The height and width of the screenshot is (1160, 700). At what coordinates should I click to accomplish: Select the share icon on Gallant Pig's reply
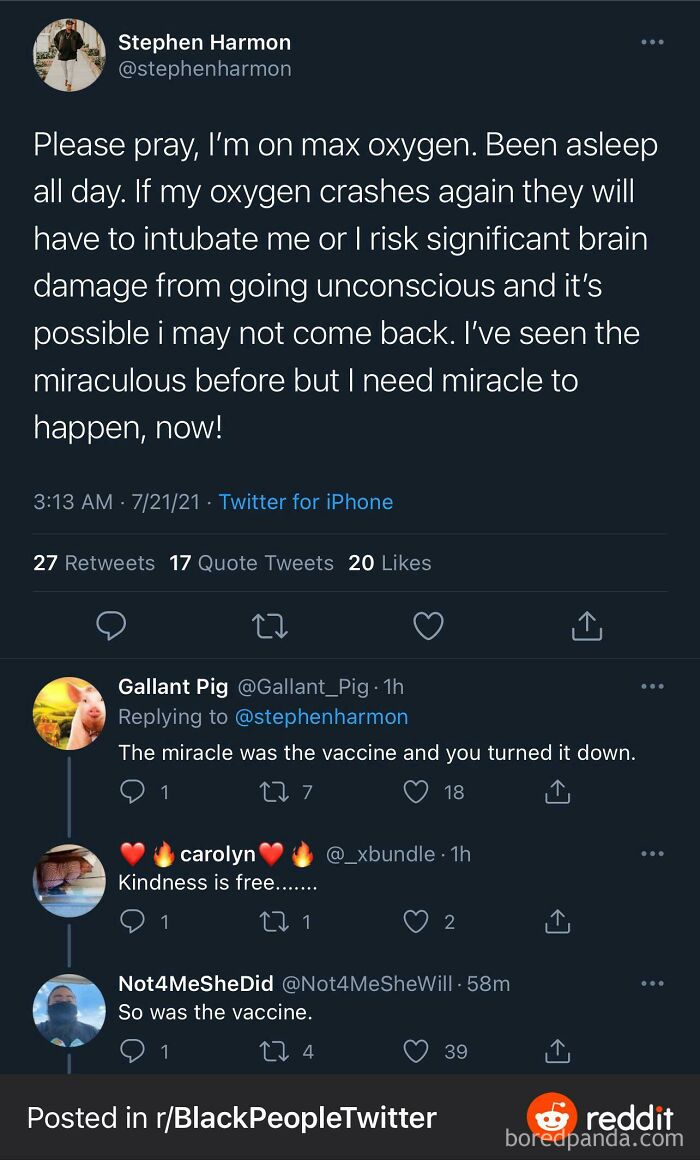(556, 791)
